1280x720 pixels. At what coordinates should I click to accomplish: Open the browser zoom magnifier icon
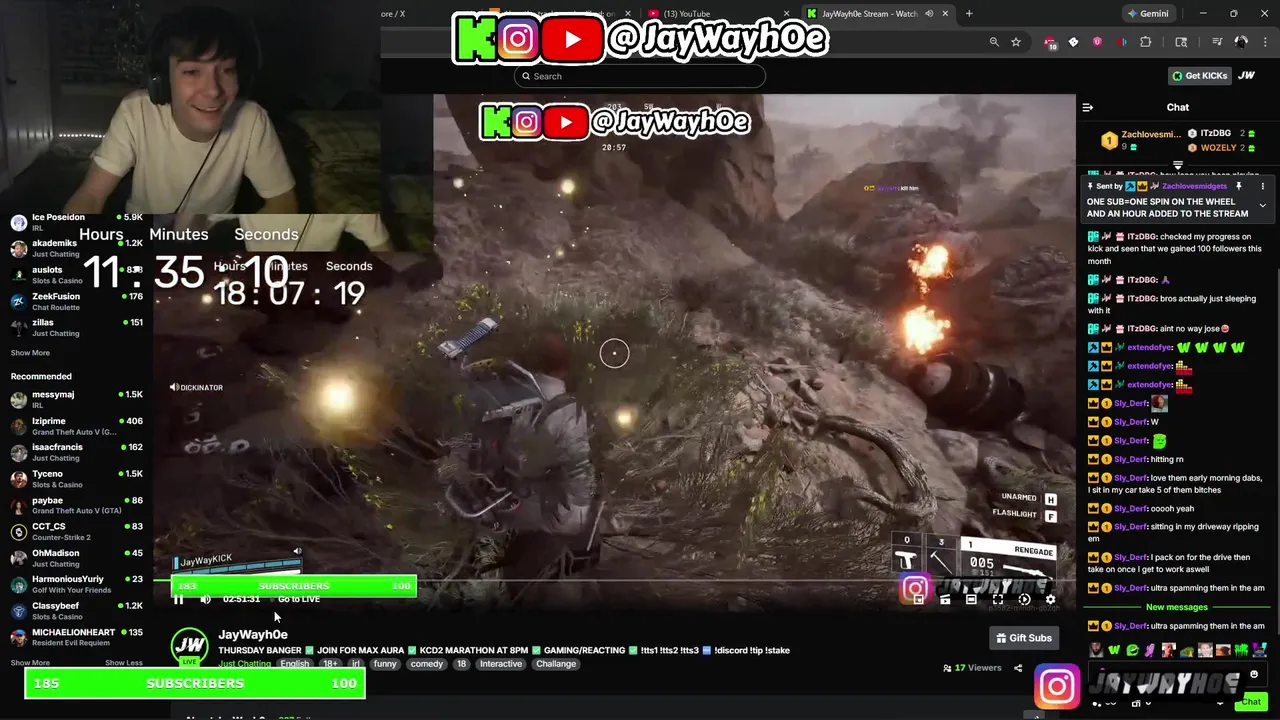tap(994, 42)
